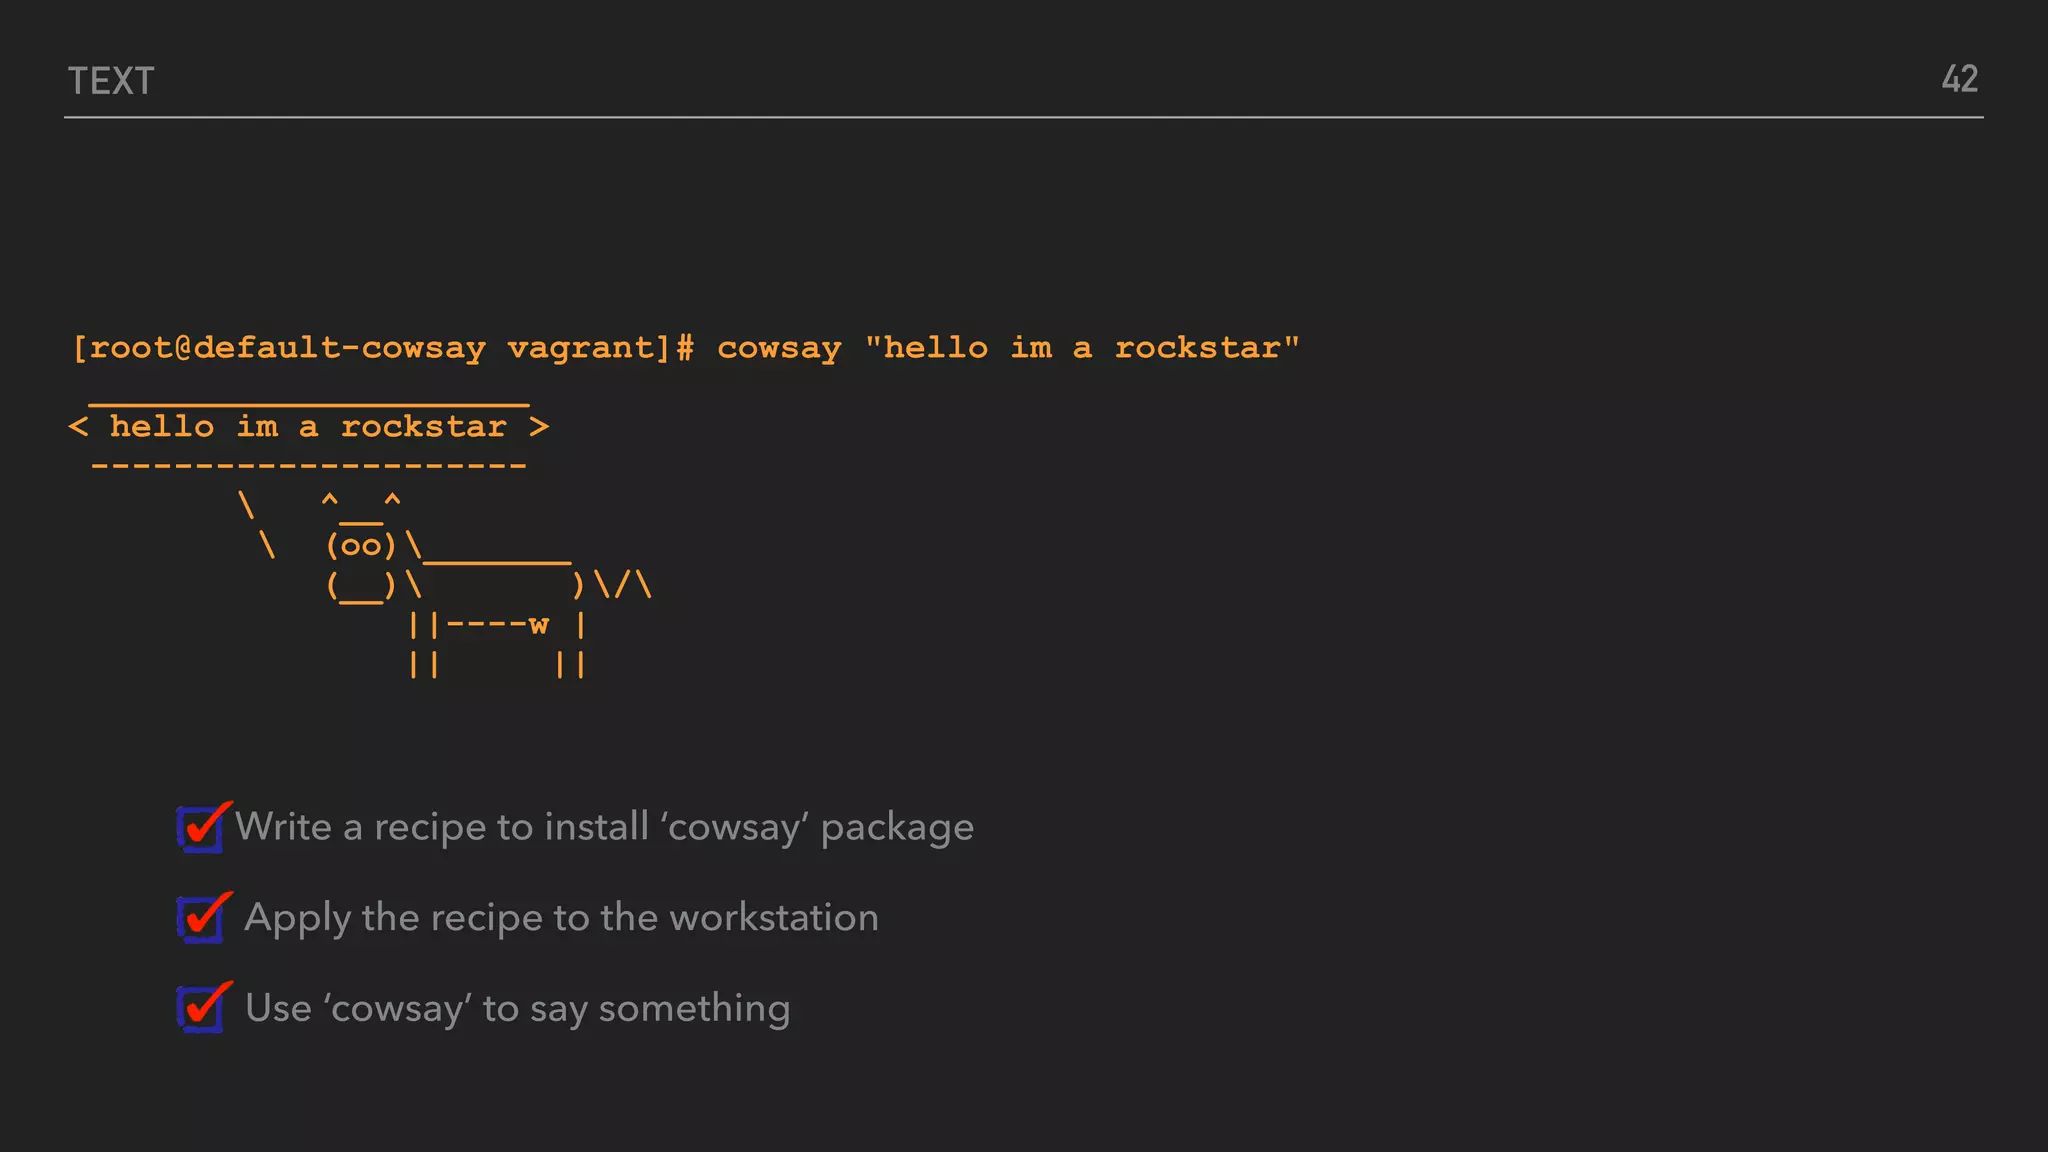Click the slide number 42
This screenshot has height=1152, width=2048.
point(1959,80)
